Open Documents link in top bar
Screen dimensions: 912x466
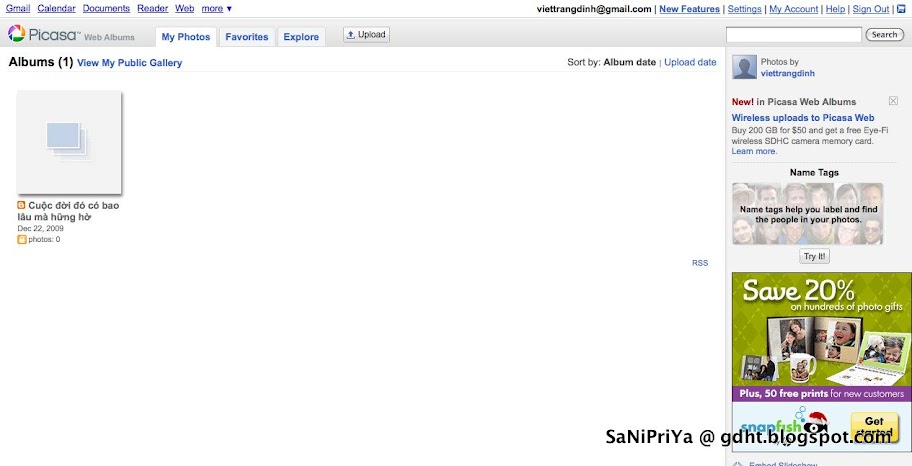click(x=106, y=9)
